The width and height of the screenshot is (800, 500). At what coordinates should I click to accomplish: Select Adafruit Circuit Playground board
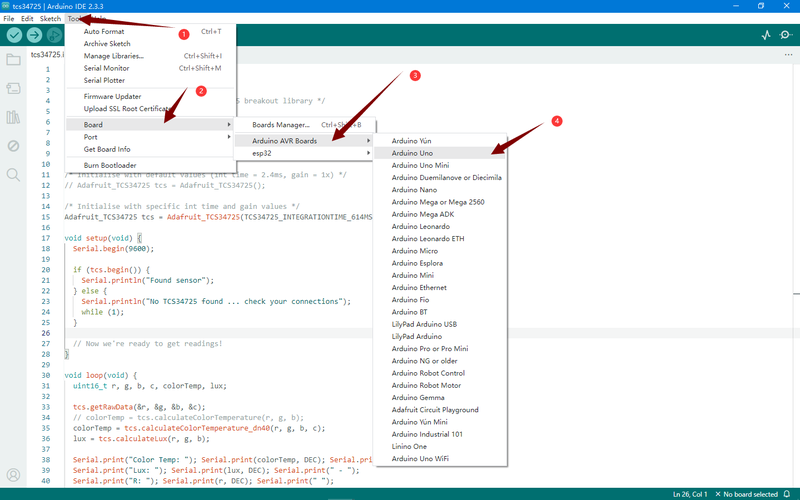[440, 410]
